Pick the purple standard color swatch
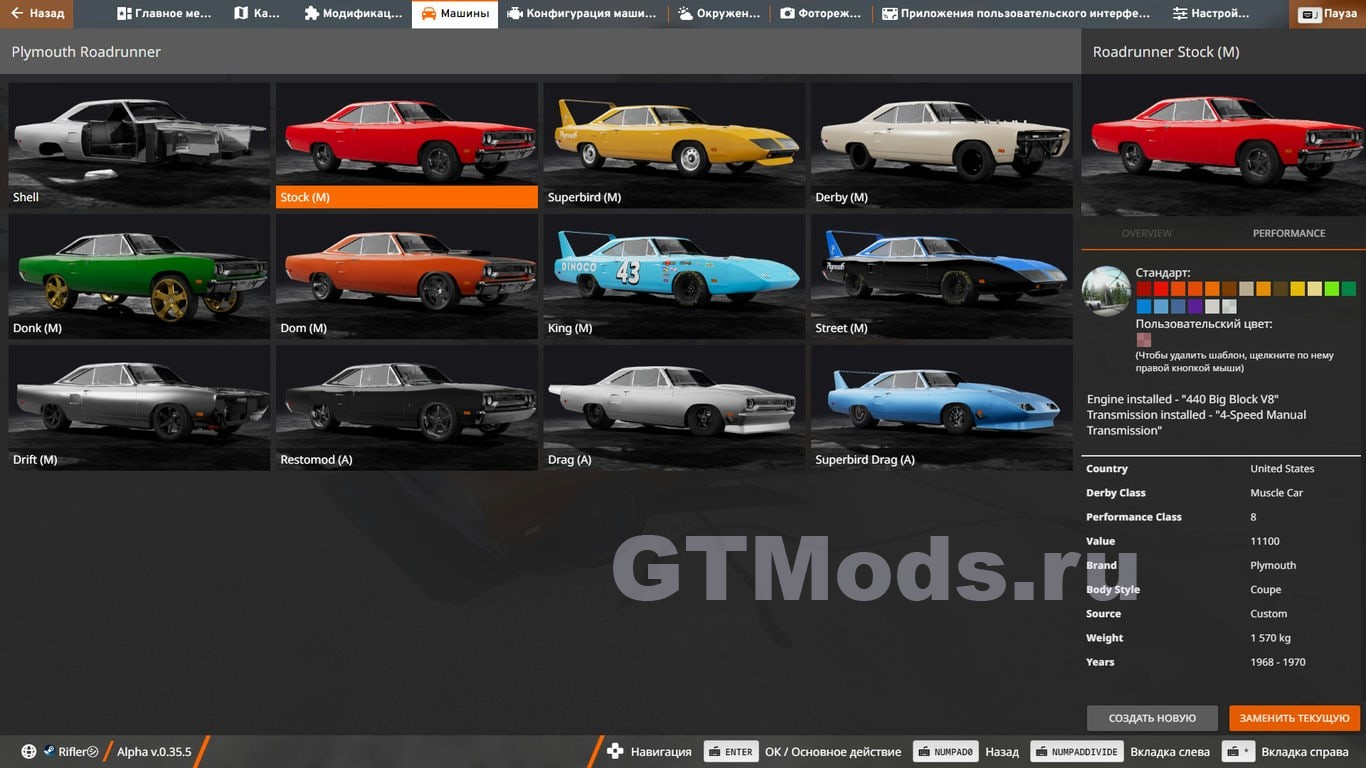The width and height of the screenshot is (1366, 768). coord(1195,307)
